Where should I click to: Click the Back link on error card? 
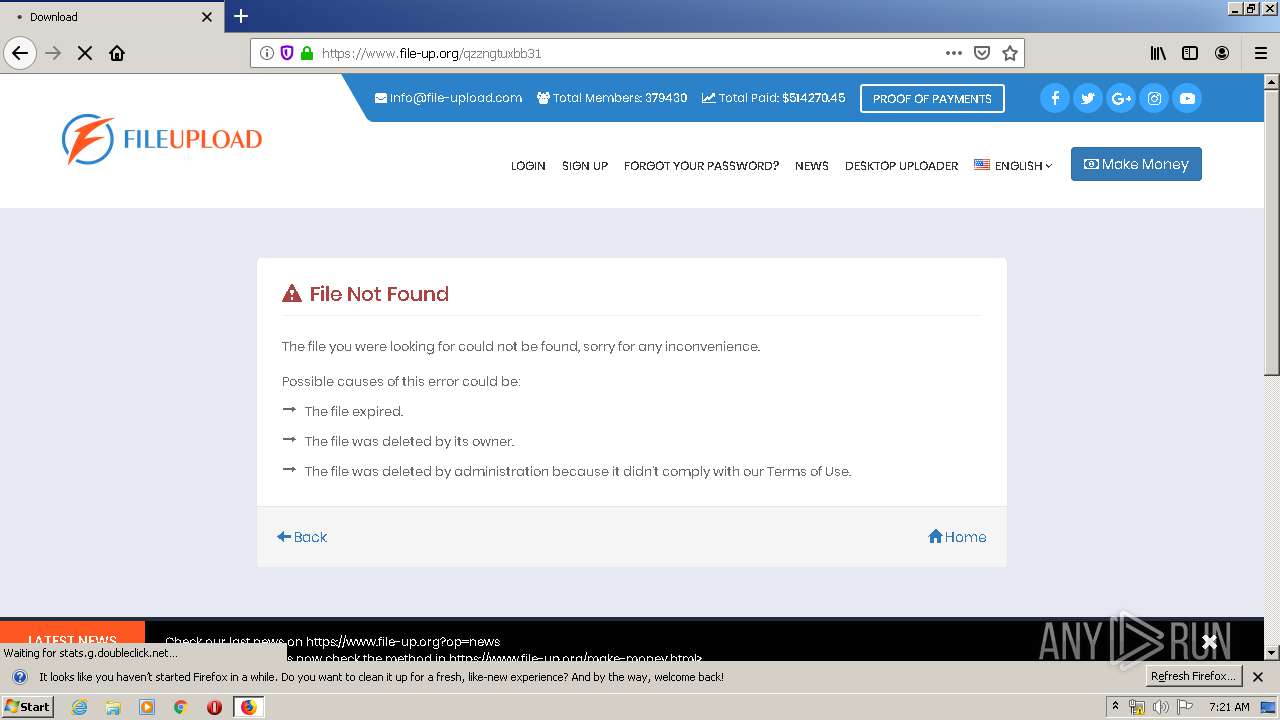302,537
